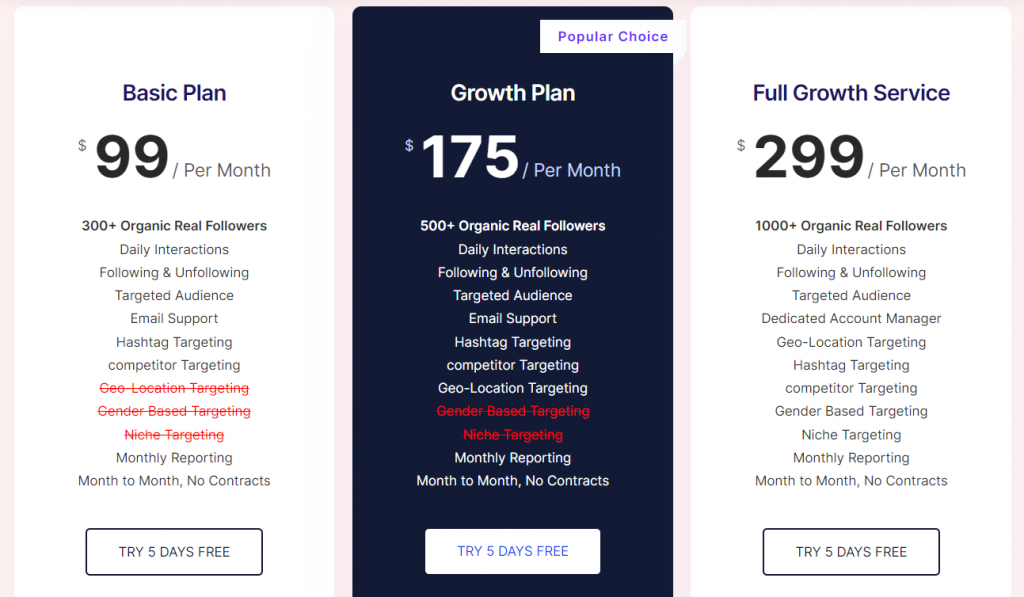Click the 175 price figure
1024x597 pixels.
coord(470,157)
